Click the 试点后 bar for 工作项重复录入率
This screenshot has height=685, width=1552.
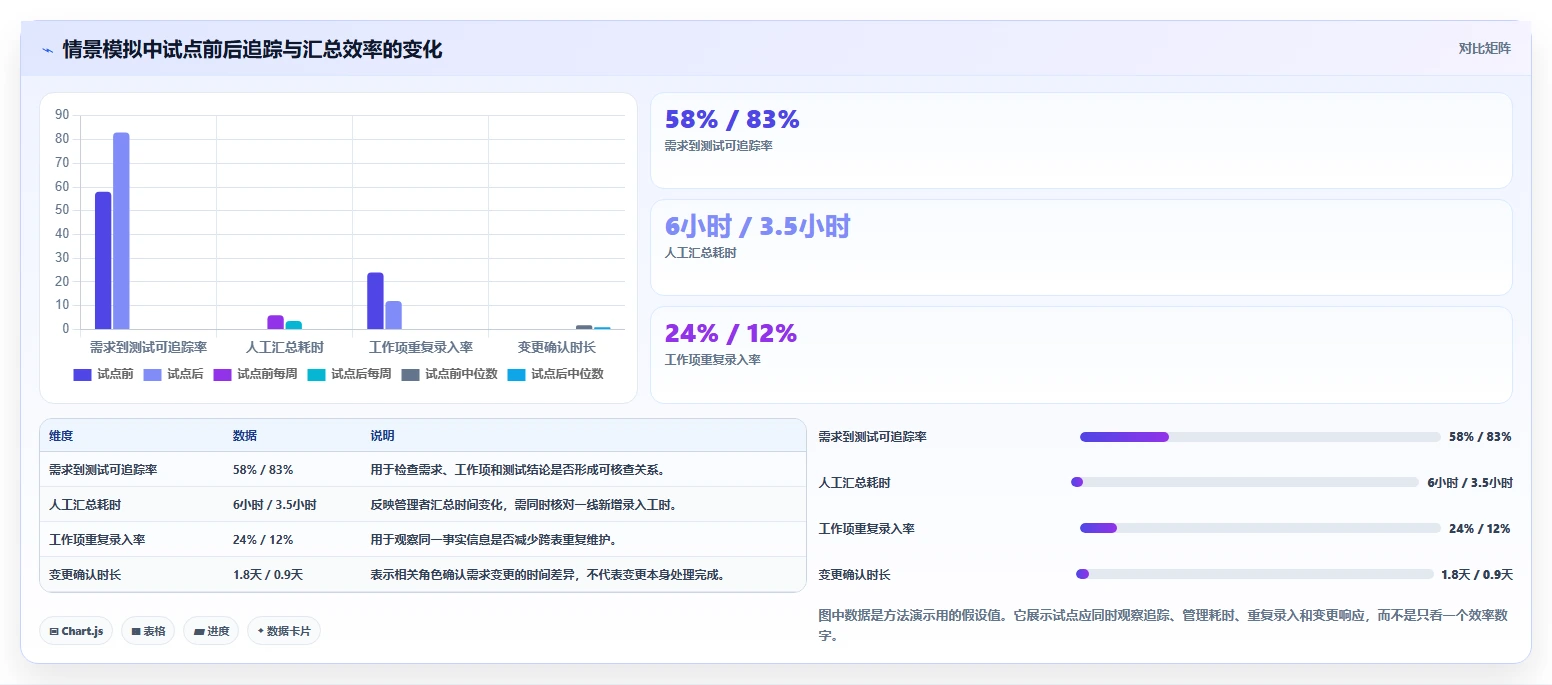click(394, 315)
